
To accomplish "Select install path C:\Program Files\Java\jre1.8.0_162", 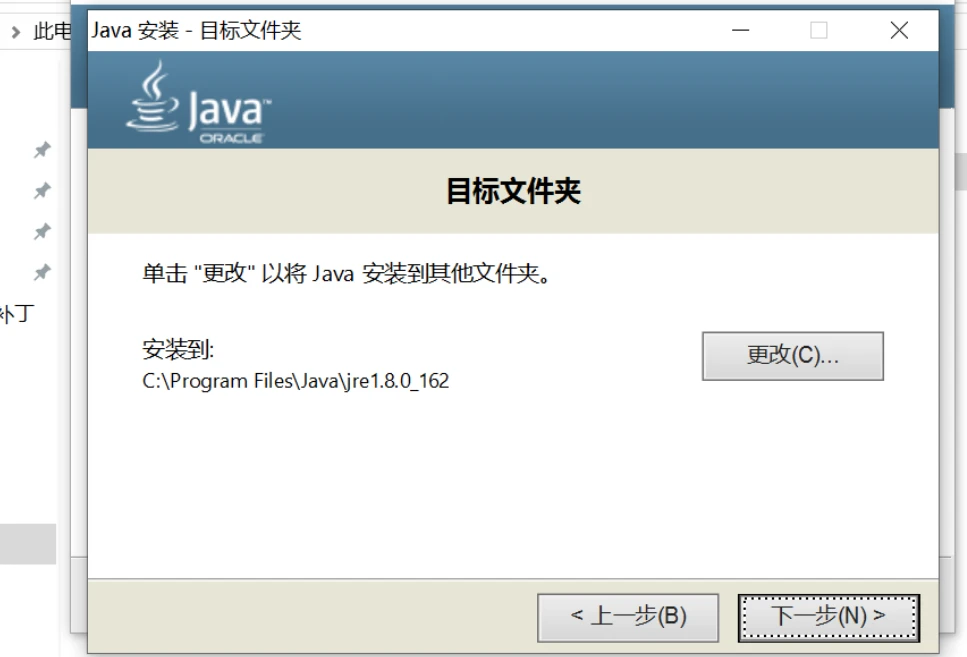I will point(295,381).
